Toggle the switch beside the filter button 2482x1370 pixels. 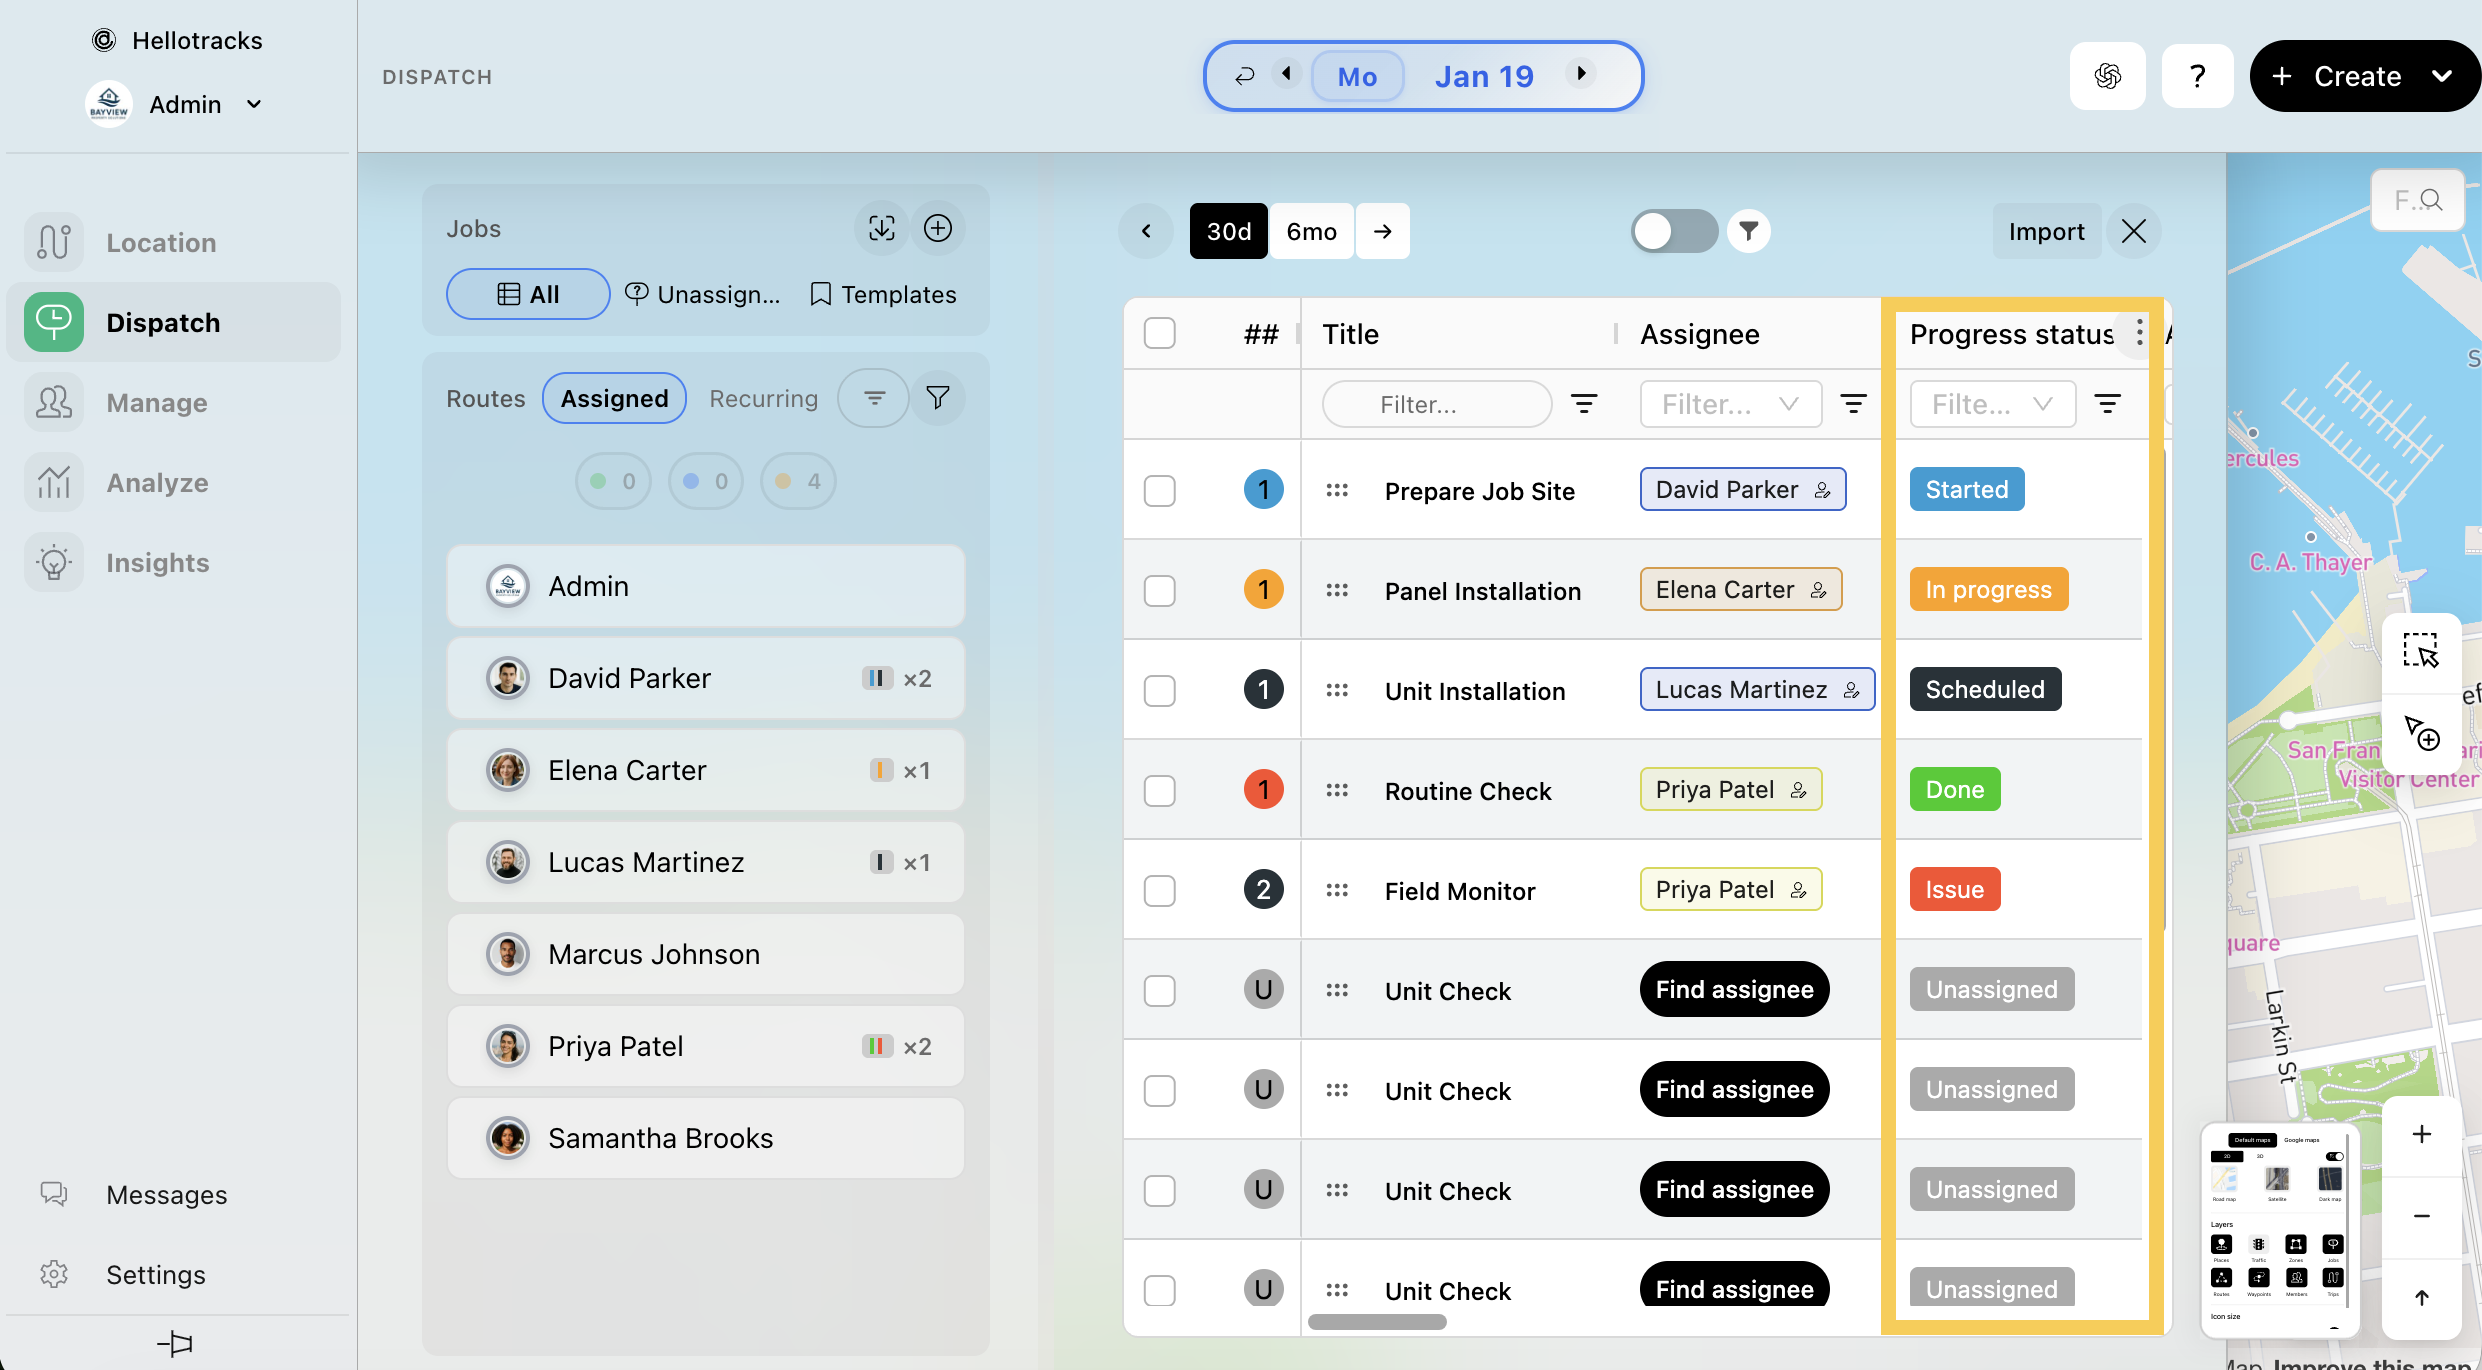coord(1673,231)
